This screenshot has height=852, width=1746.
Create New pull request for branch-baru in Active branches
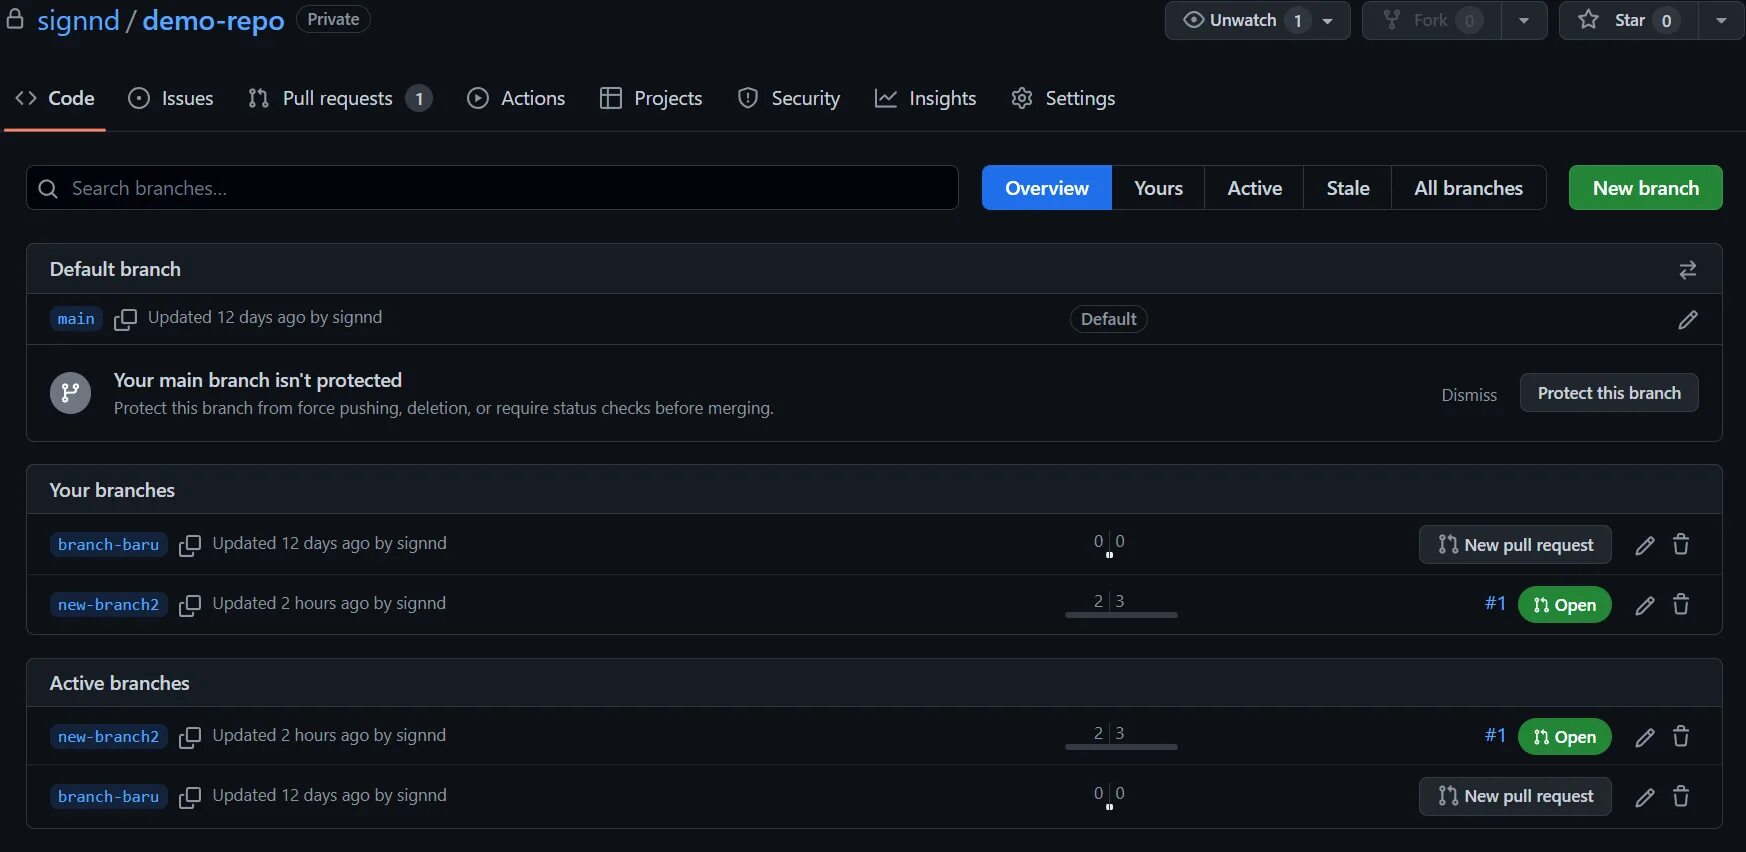pos(1515,797)
